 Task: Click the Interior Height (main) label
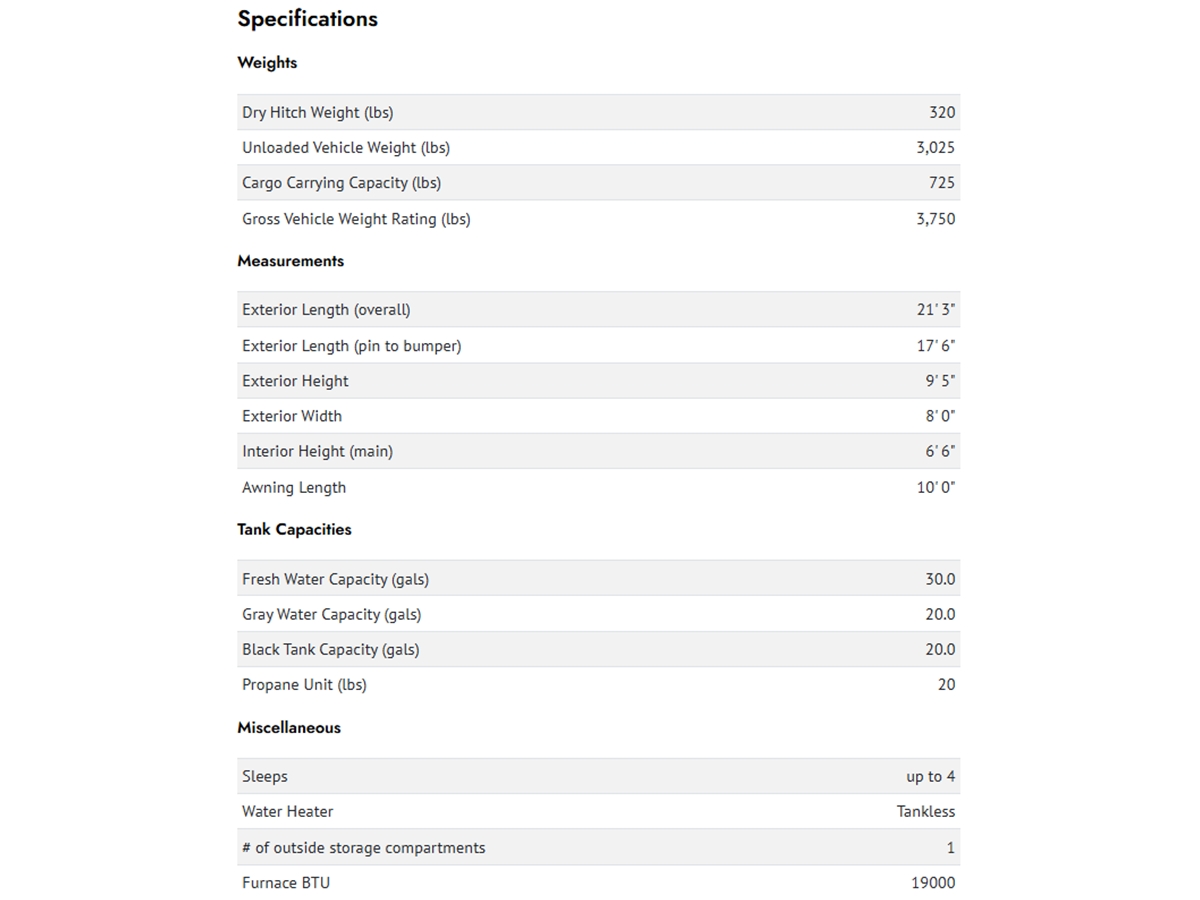[317, 452]
